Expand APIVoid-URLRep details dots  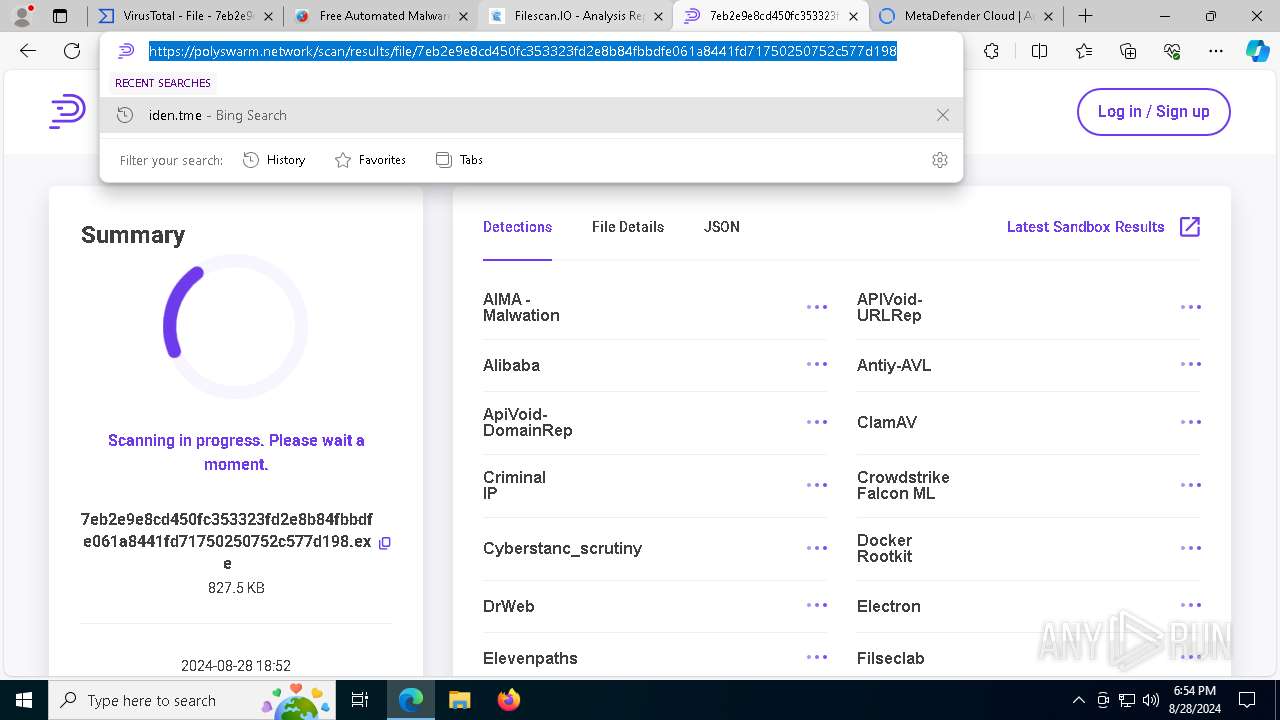(1190, 307)
